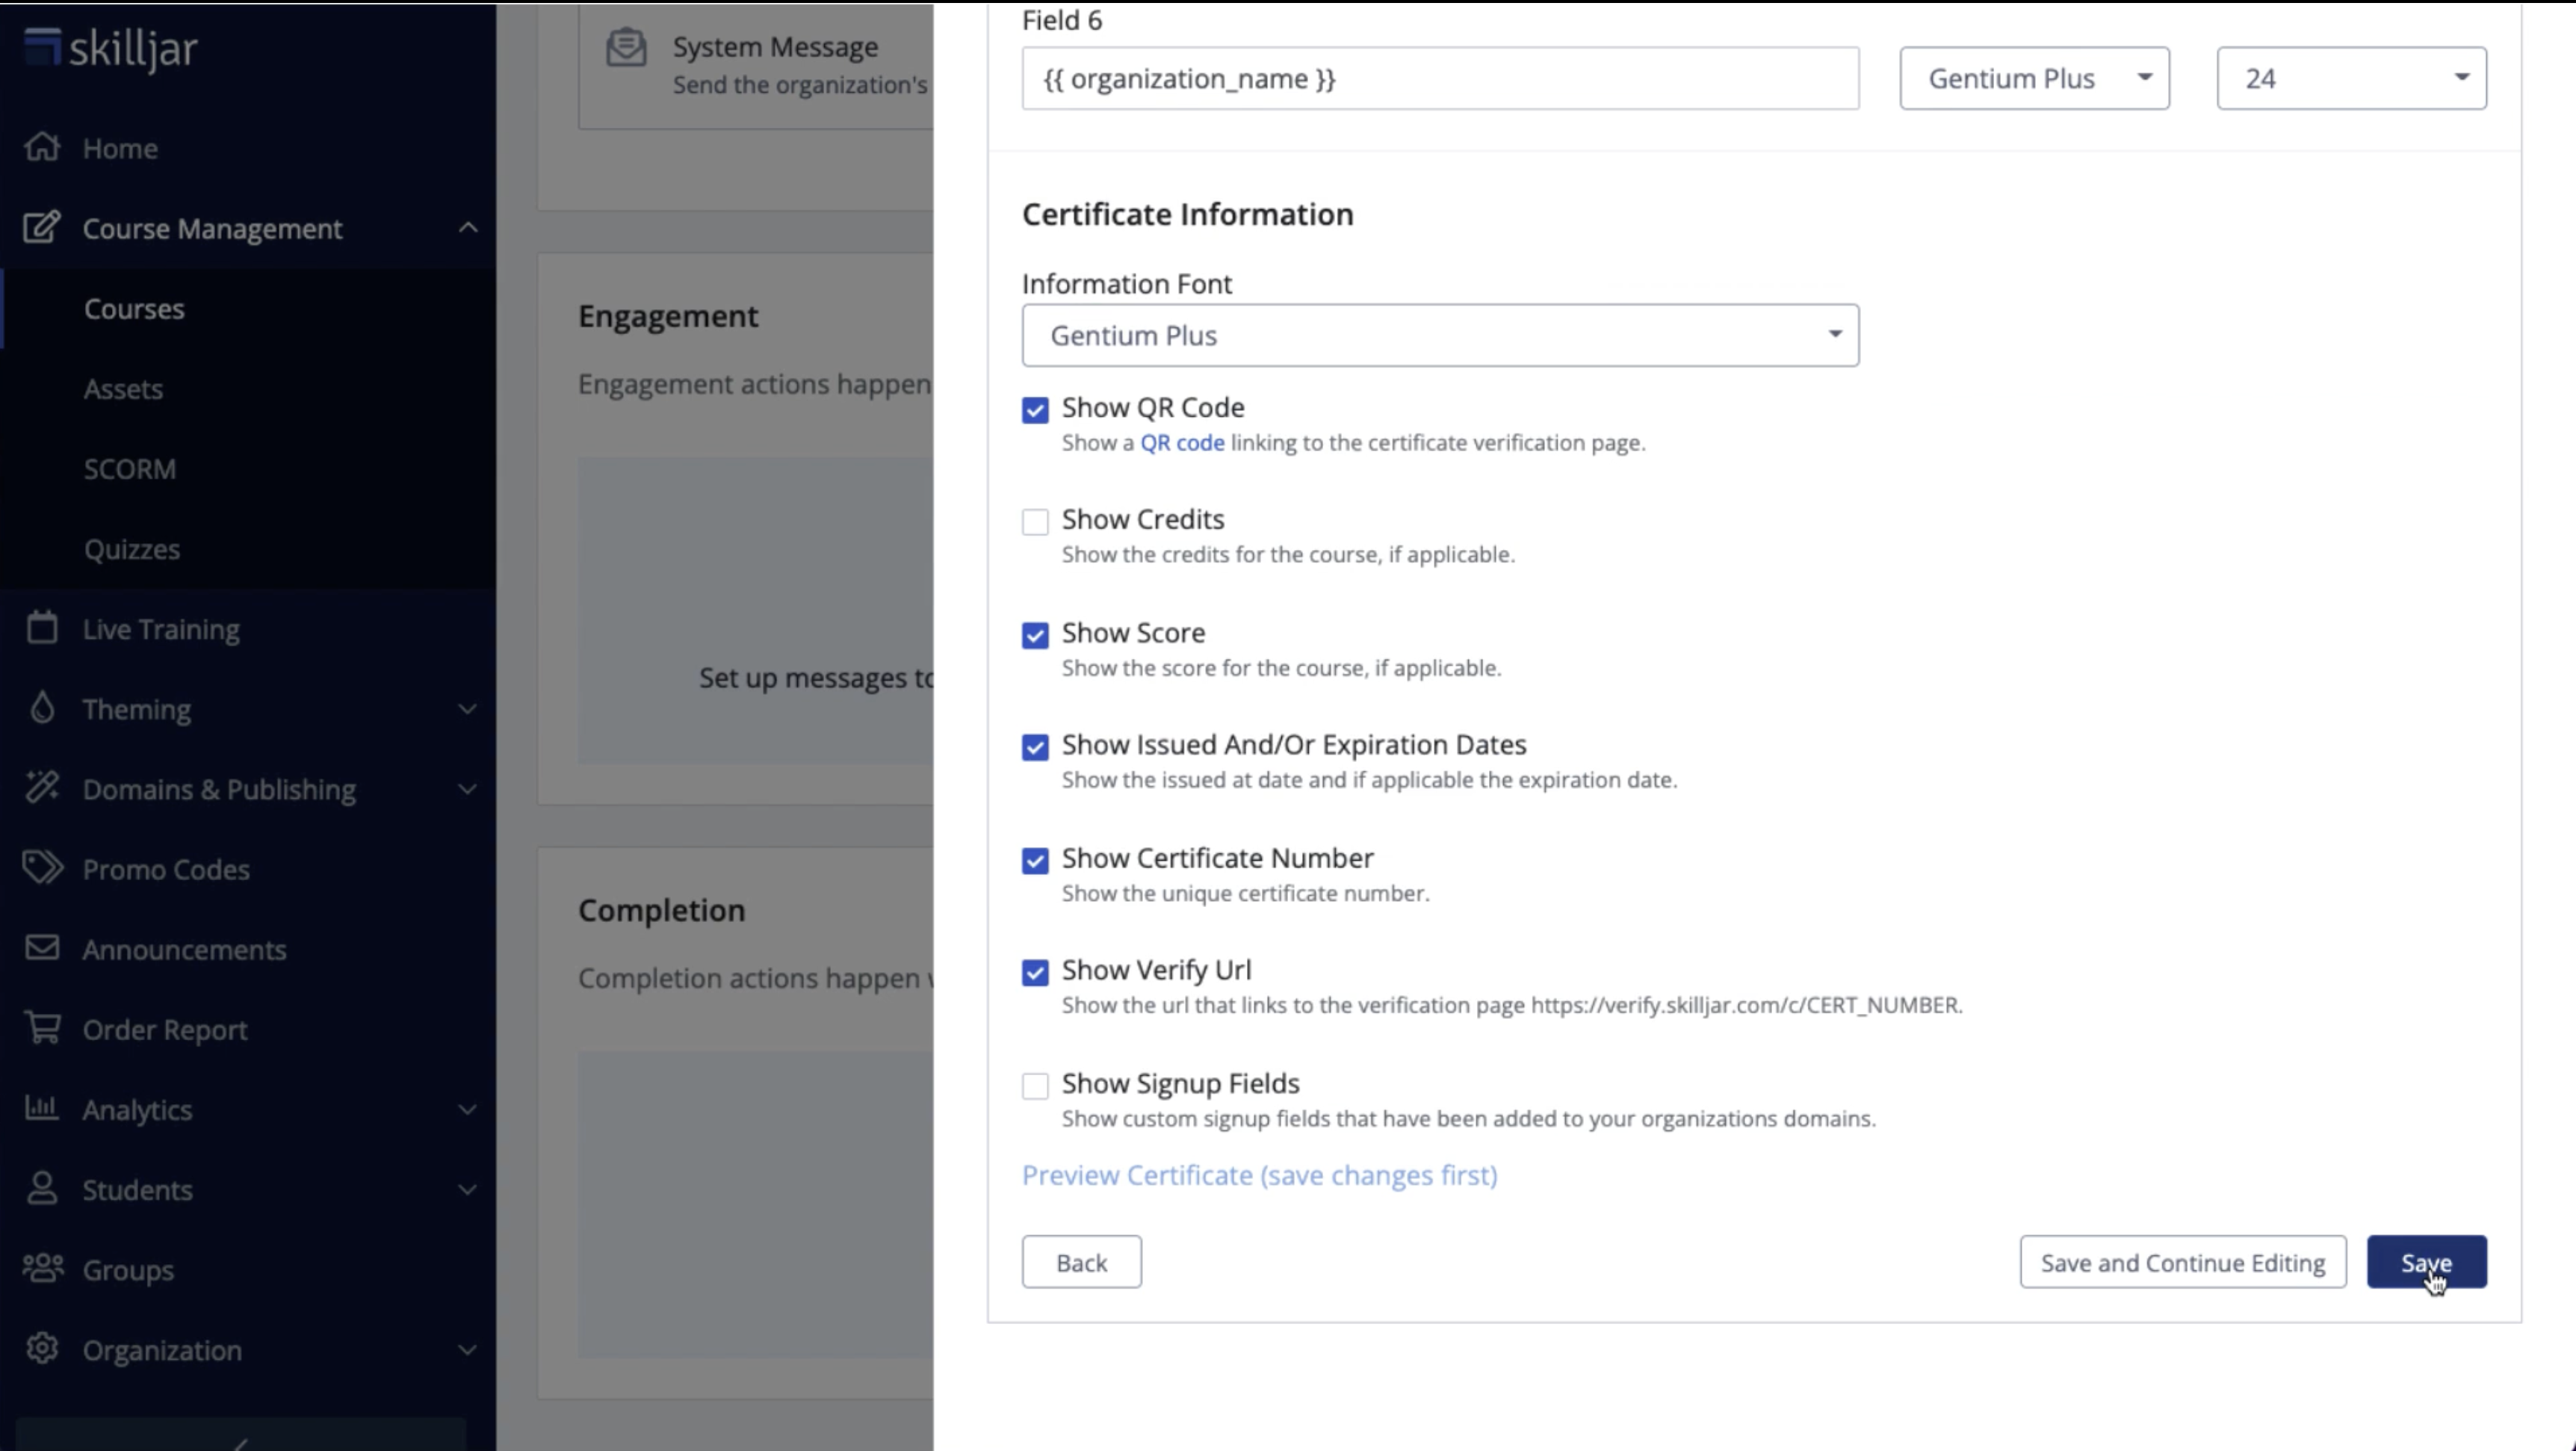Viewport: 2576px width, 1451px height.
Task: Open the Quizzes menu item
Action: 132,549
